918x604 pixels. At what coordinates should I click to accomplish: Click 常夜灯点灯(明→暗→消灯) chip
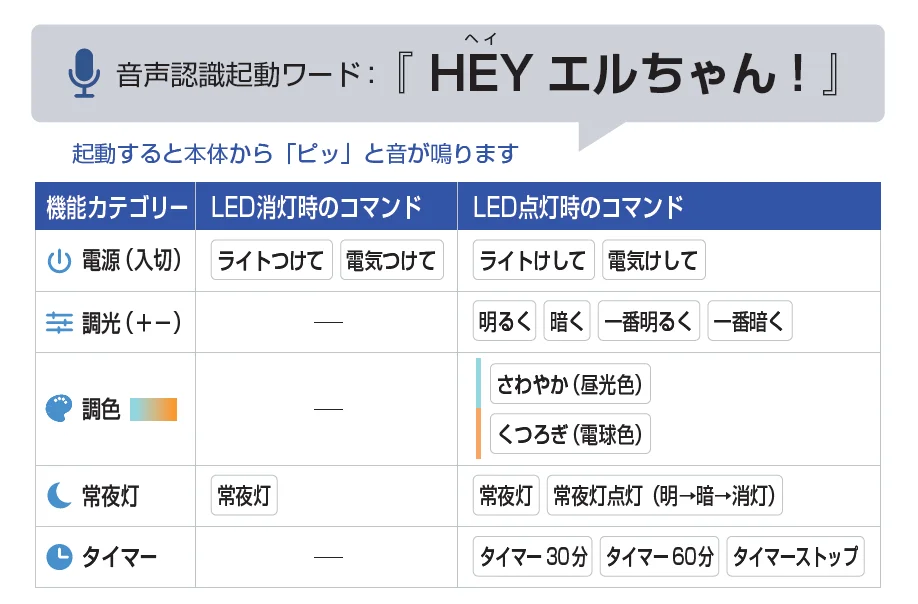tap(664, 495)
